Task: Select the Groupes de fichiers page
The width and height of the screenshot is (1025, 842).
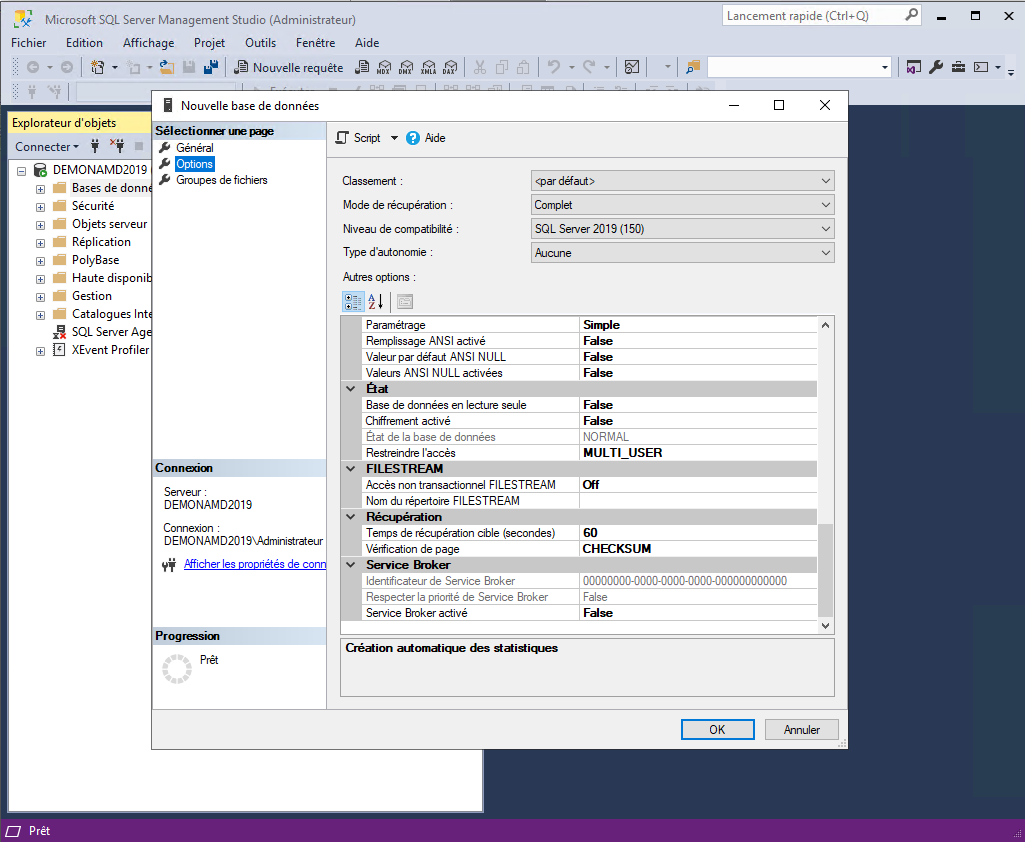Action: pos(221,180)
